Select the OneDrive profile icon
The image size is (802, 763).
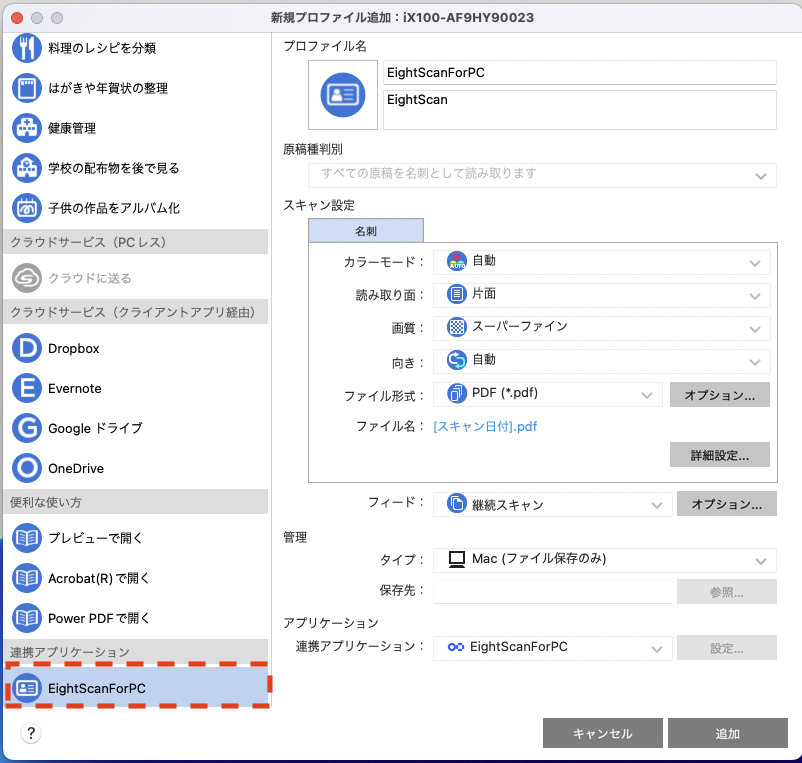click(27, 468)
